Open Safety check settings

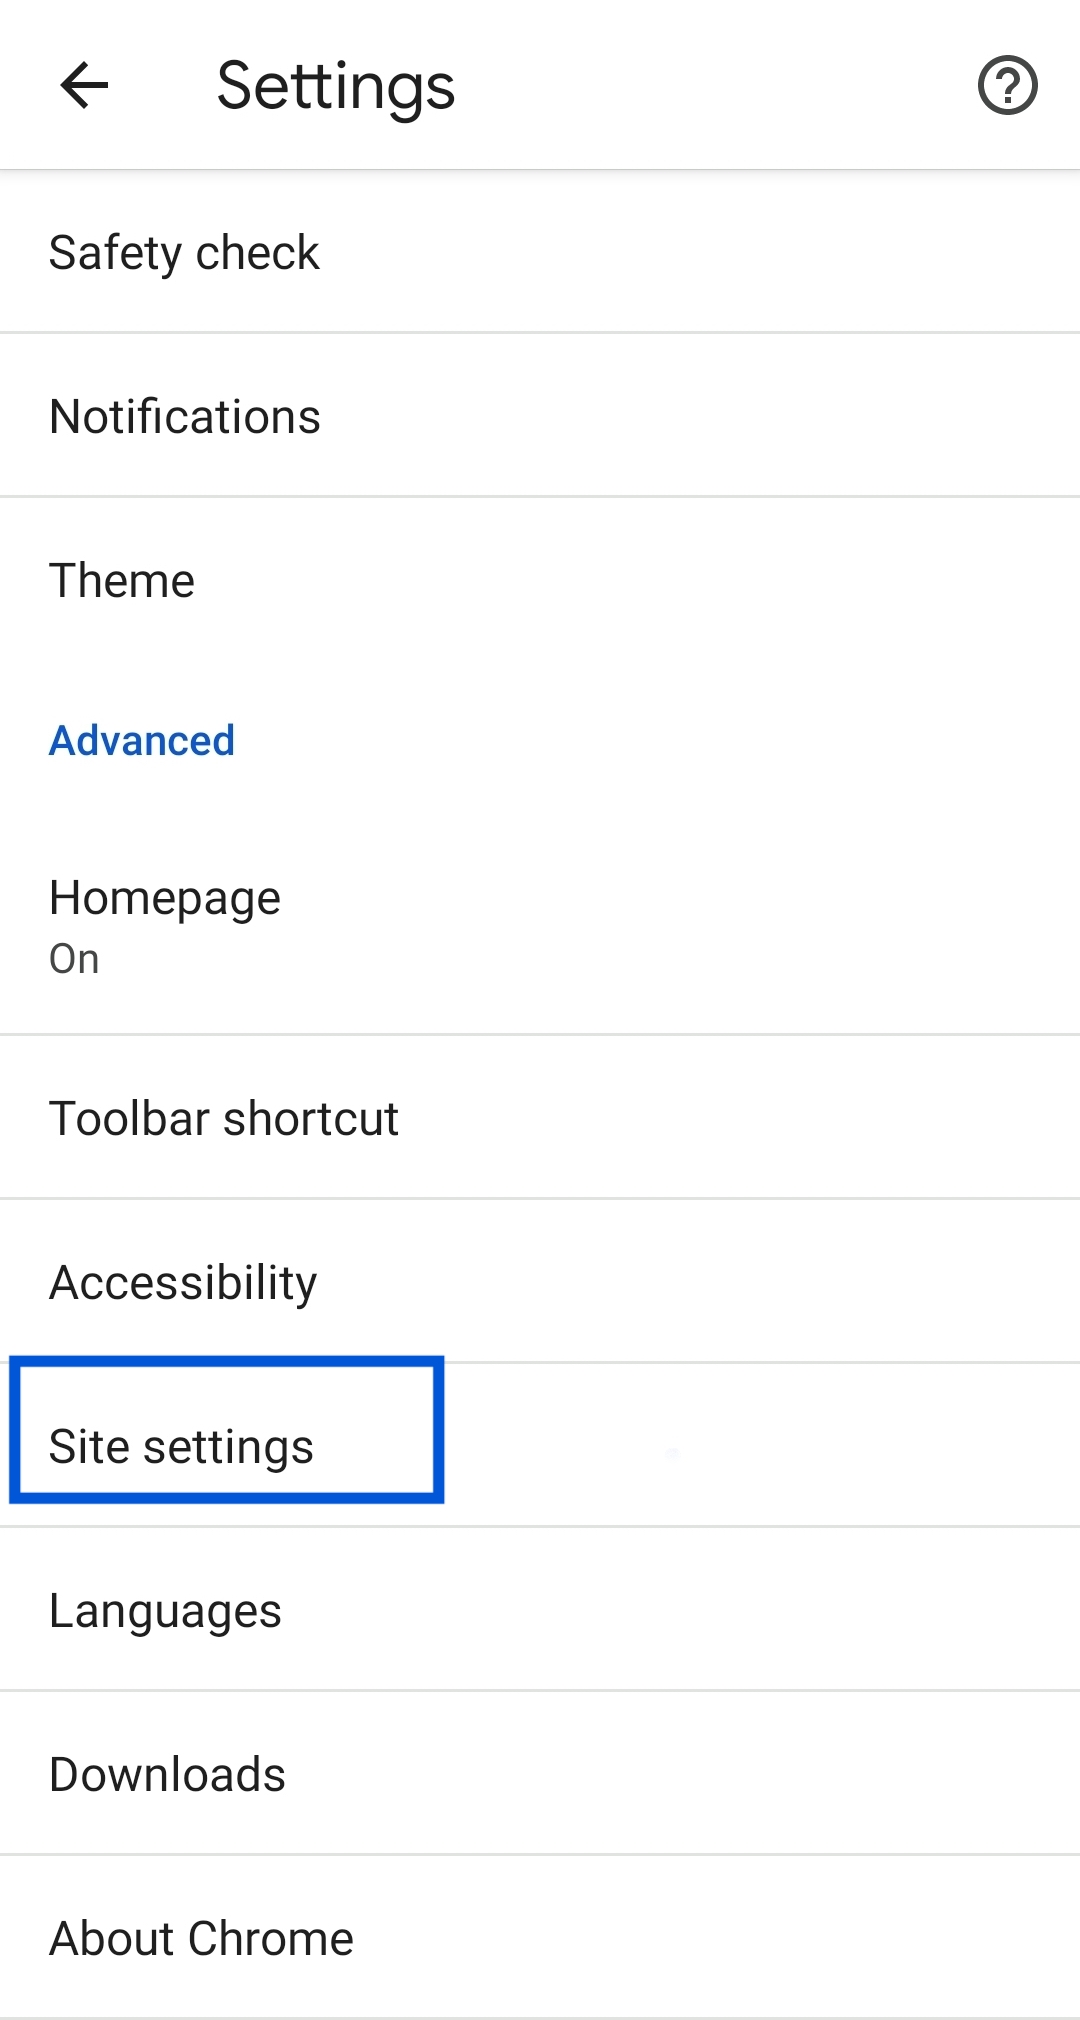click(x=540, y=252)
